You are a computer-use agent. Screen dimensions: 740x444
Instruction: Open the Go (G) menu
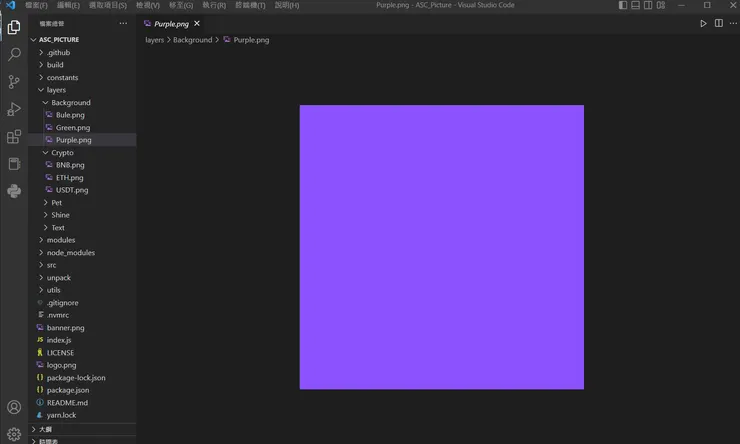pos(181,5)
